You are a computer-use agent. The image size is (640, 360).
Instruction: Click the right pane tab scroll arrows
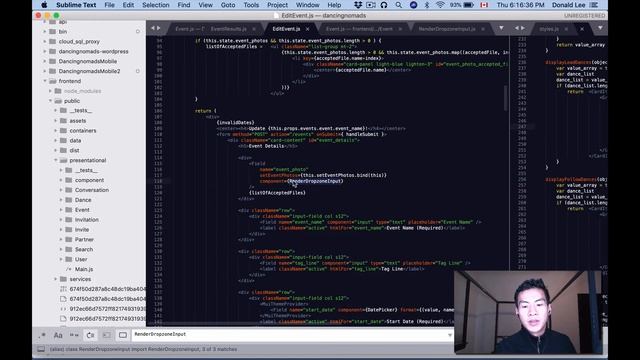click(520, 28)
